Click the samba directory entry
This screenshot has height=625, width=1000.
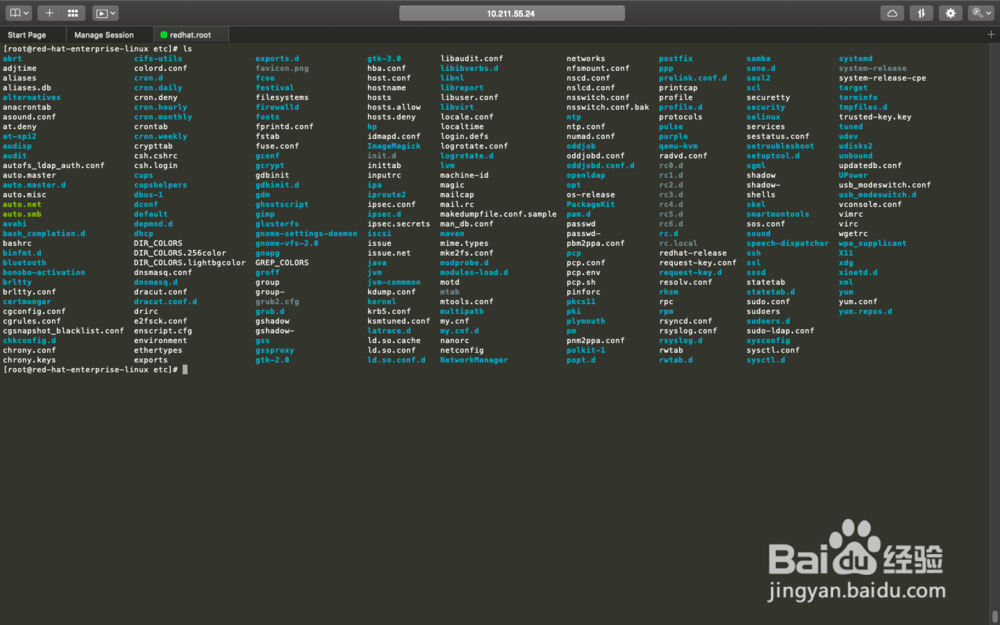pos(758,58)
